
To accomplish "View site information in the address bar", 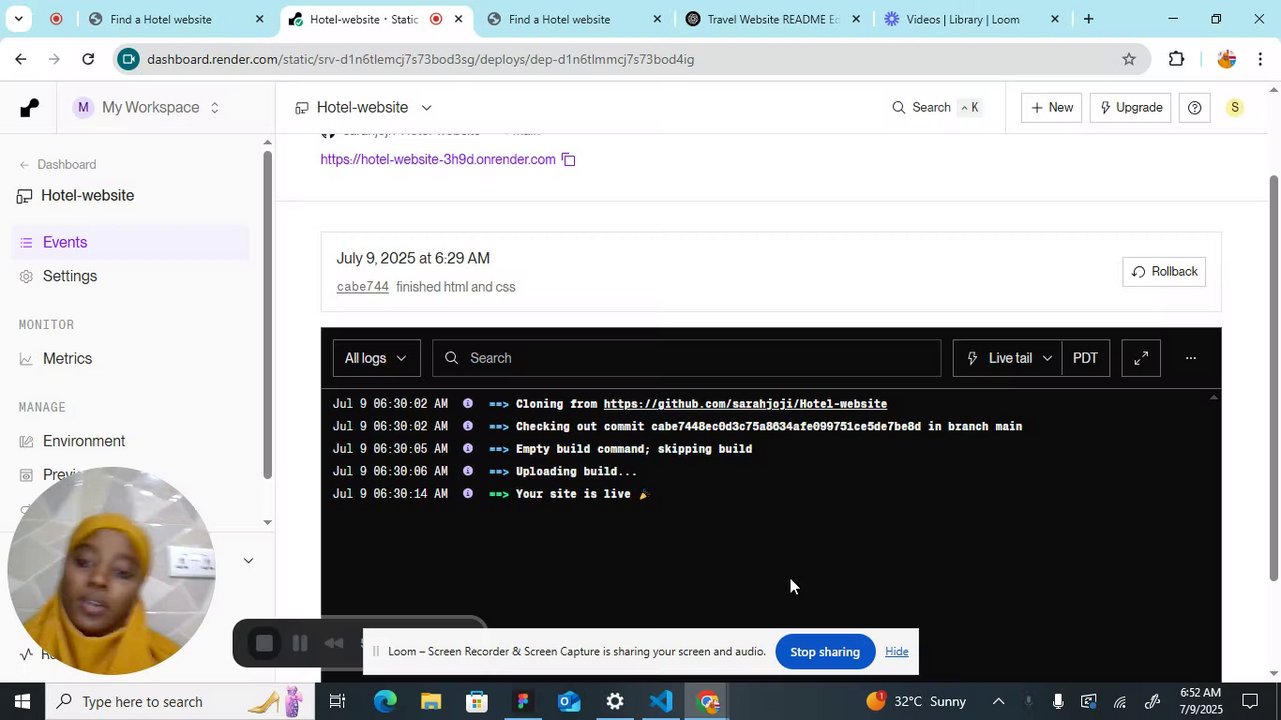I will (127, 59).
